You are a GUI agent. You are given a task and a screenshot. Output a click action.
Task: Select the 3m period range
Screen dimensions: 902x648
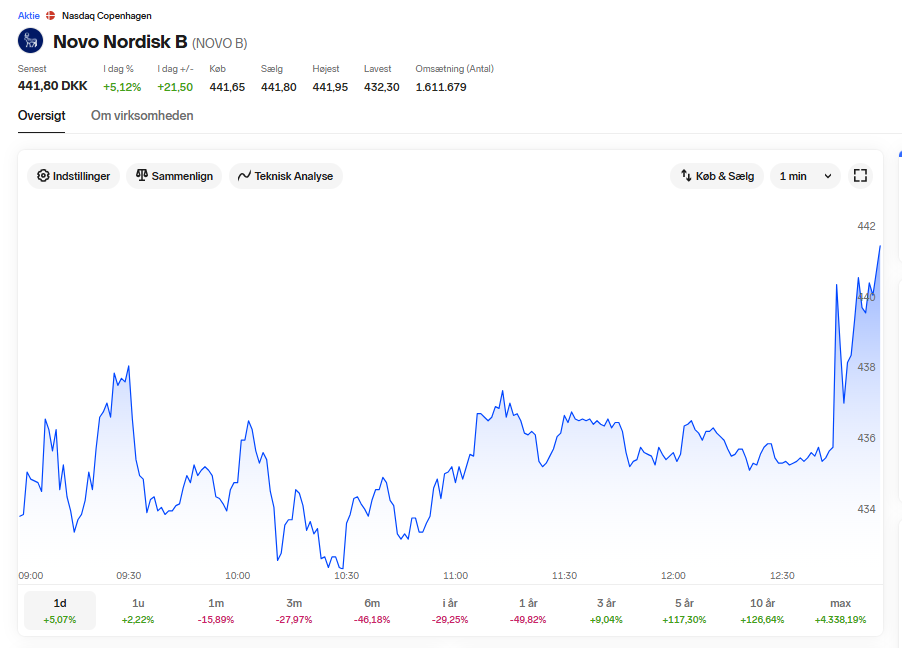[294, 611]
